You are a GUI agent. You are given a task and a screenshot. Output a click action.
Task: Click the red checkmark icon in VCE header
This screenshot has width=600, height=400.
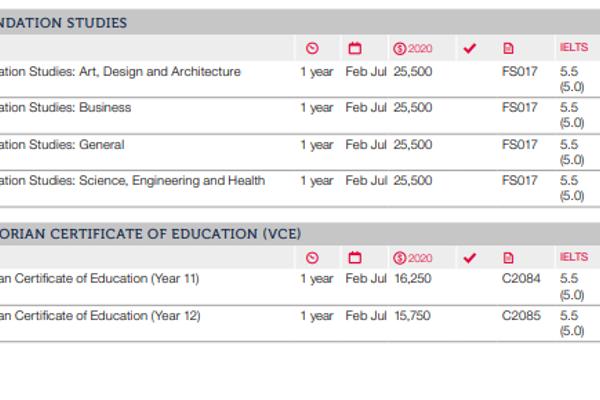[470, 258]
